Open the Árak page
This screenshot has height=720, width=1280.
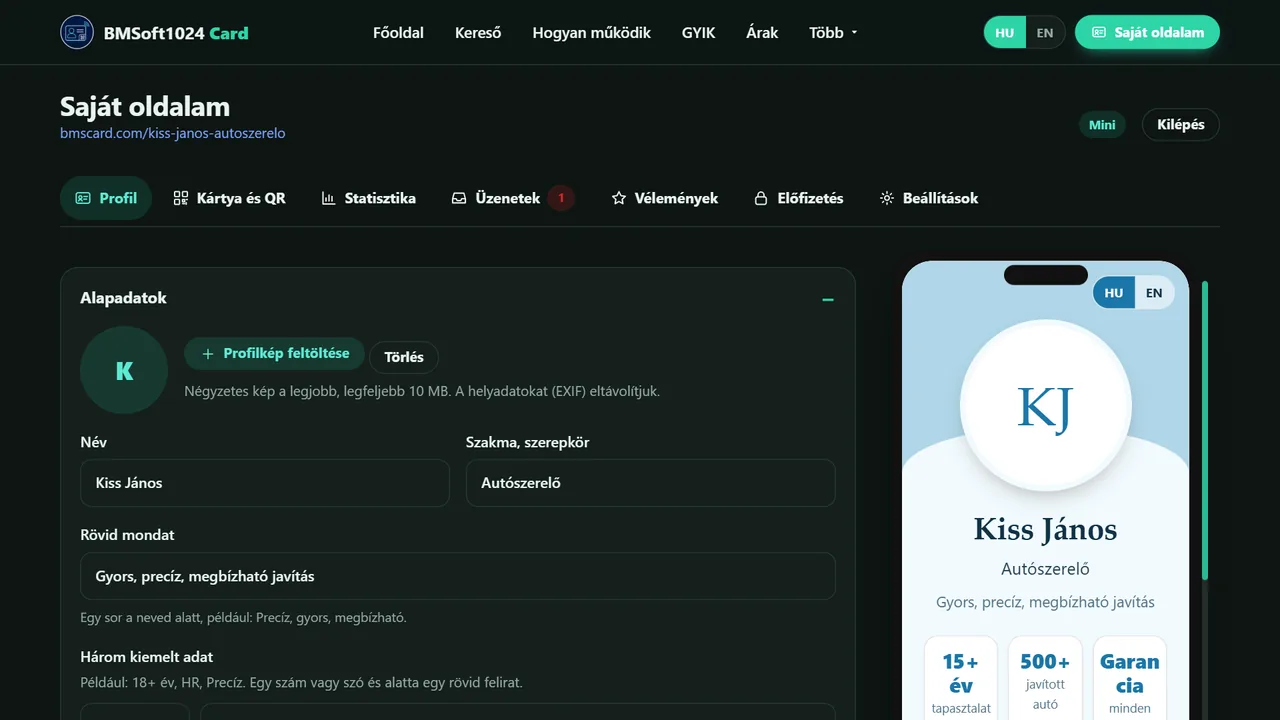pyautogui.click(x=762, y=33)
